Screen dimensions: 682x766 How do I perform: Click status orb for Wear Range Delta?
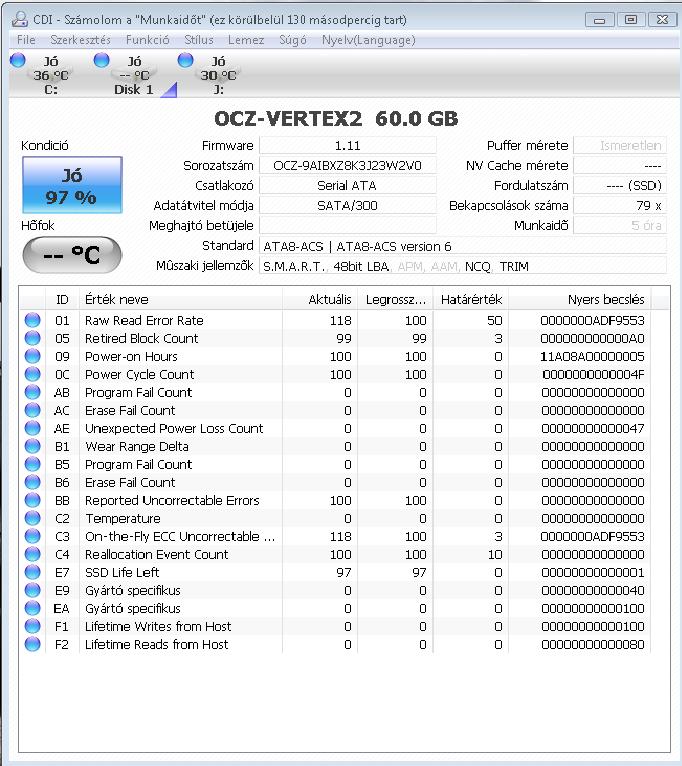[x=32, y=446]
